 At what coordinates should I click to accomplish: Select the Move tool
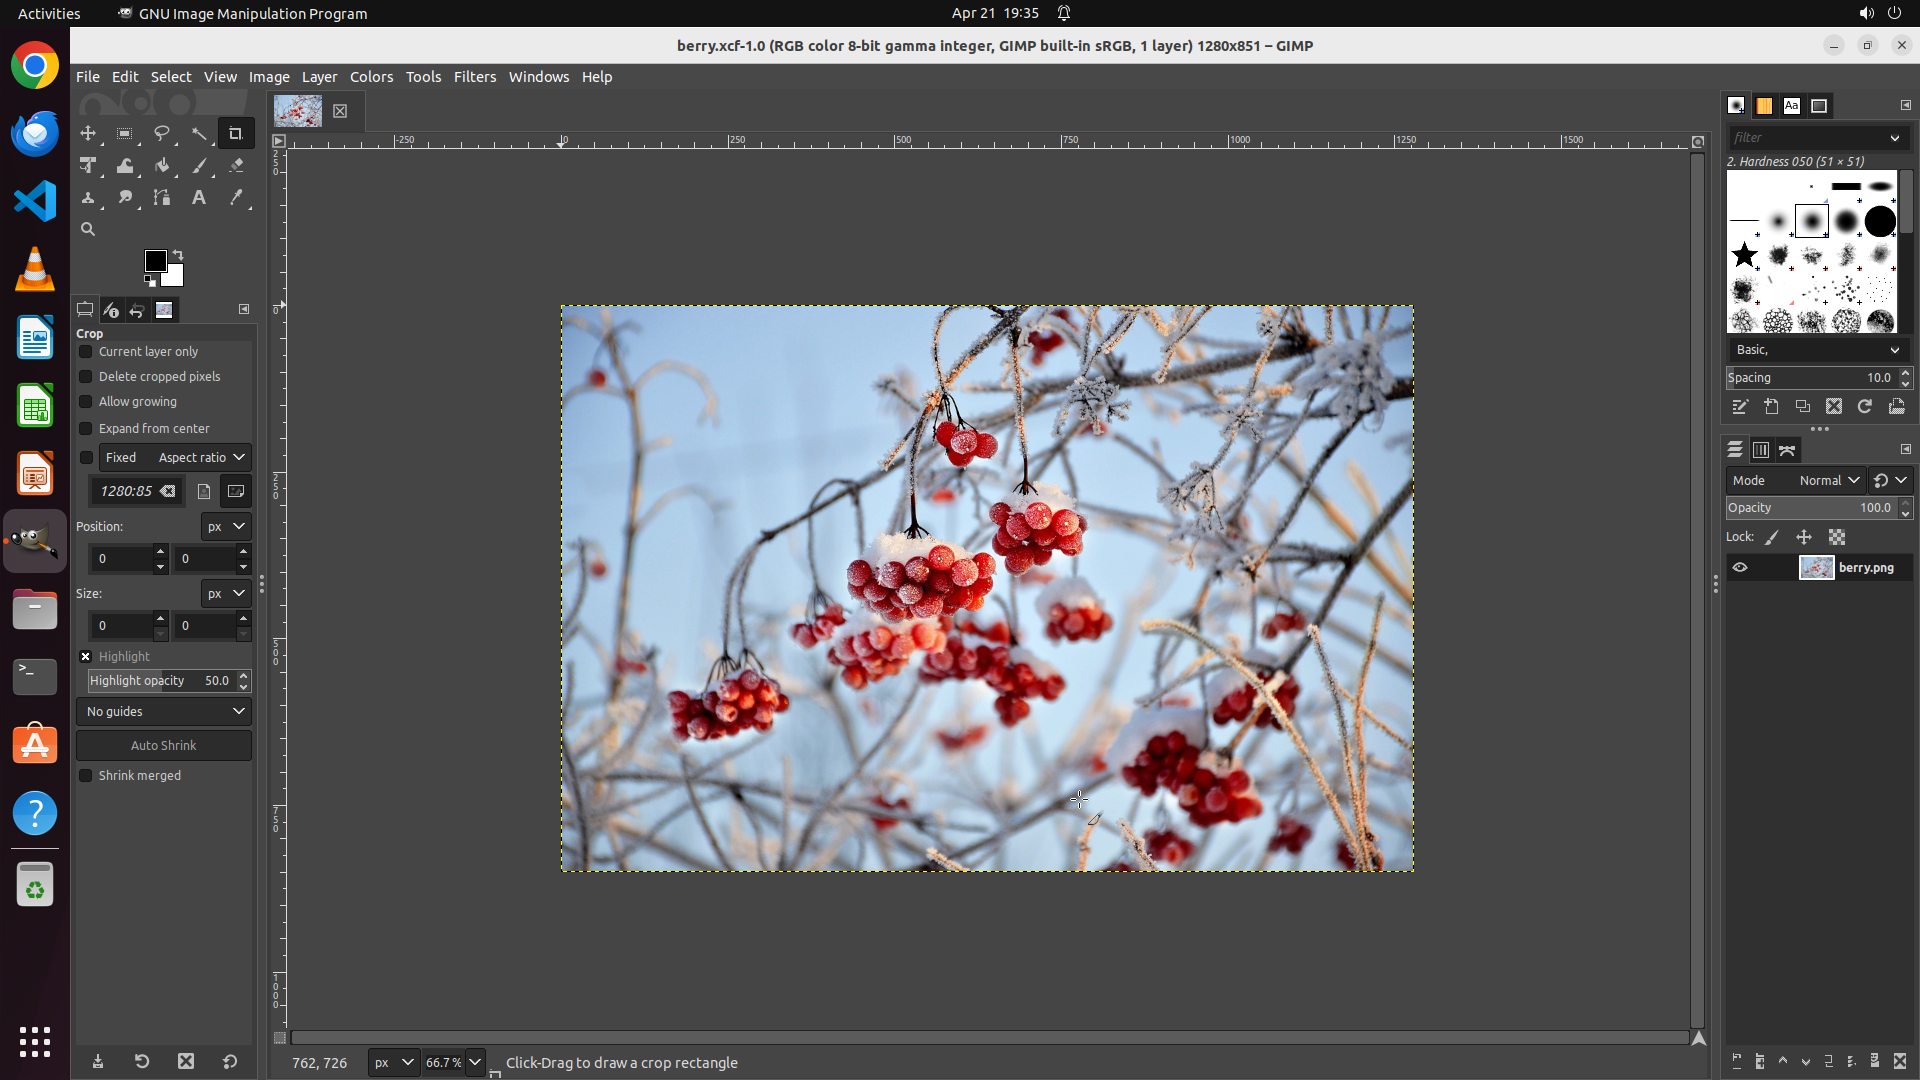coord(88,133)
